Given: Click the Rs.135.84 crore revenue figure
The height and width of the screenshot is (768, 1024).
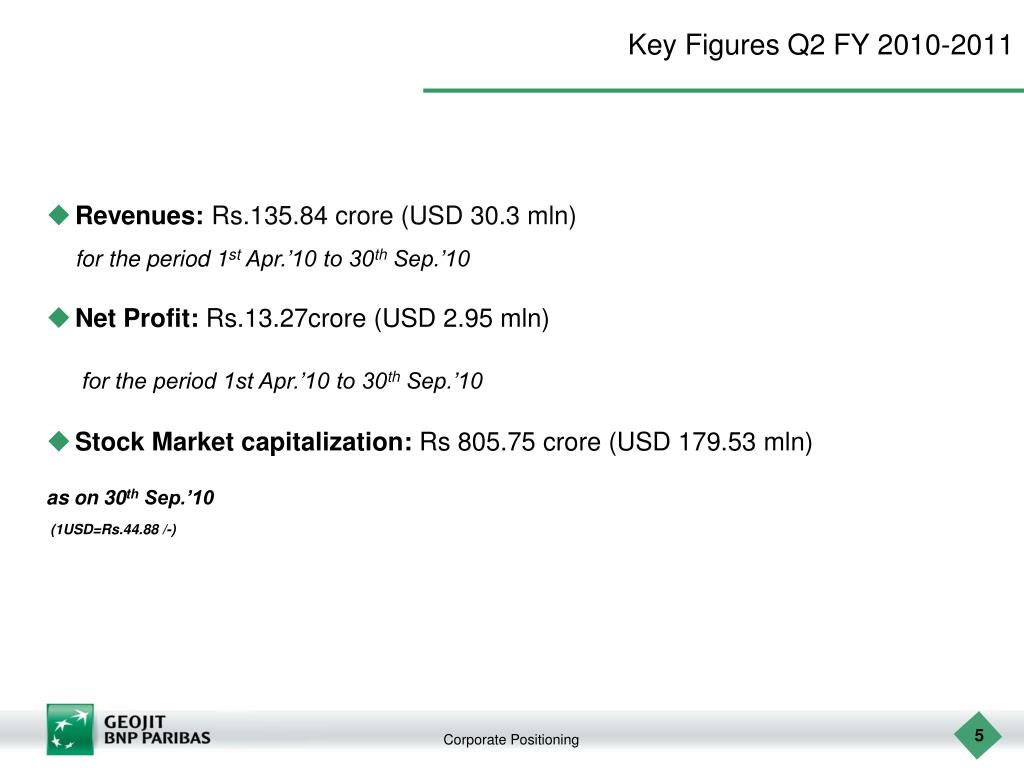Looking at the screenshot, I should coord(302,216).
